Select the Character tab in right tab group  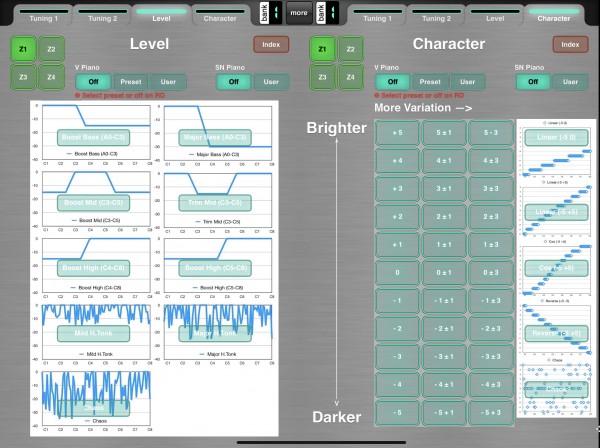(554, 16)
